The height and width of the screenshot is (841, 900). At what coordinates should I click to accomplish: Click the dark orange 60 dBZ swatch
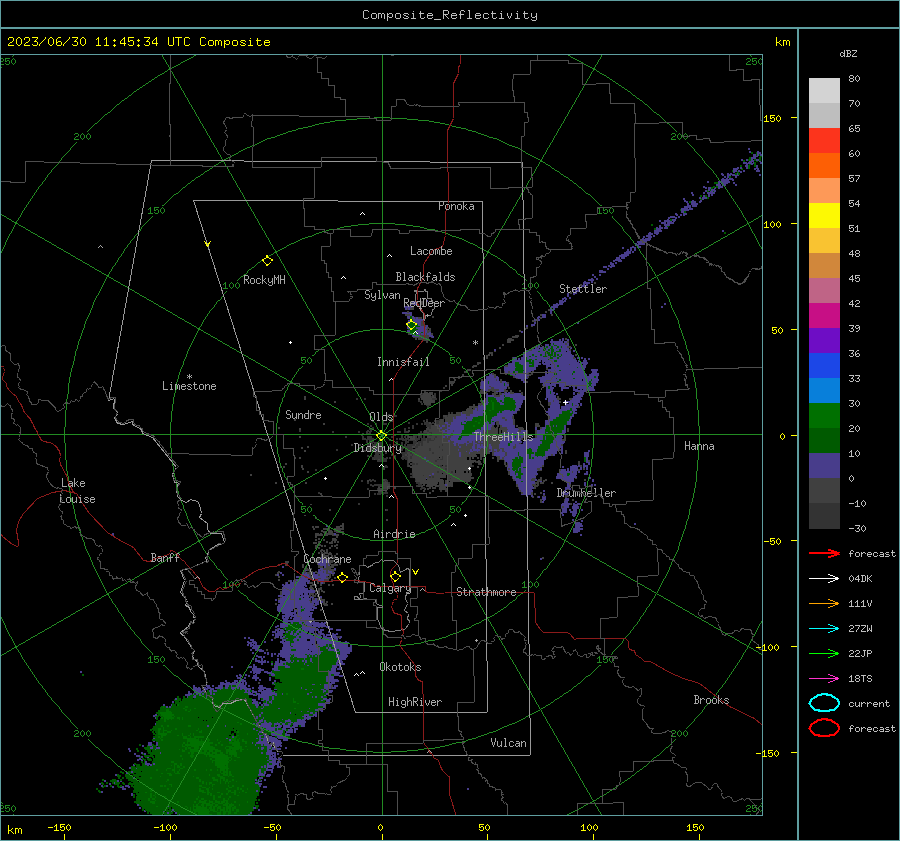[x=824, y=166]
